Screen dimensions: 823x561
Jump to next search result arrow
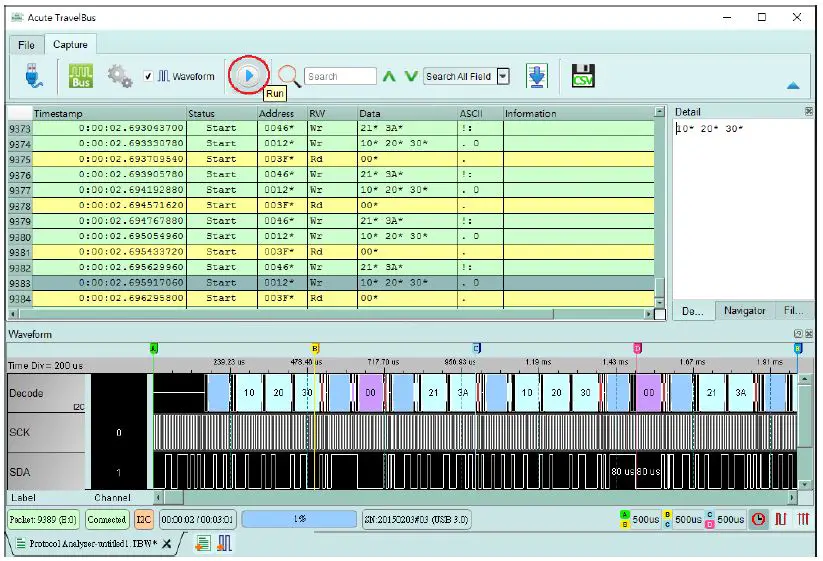point(410,76)
